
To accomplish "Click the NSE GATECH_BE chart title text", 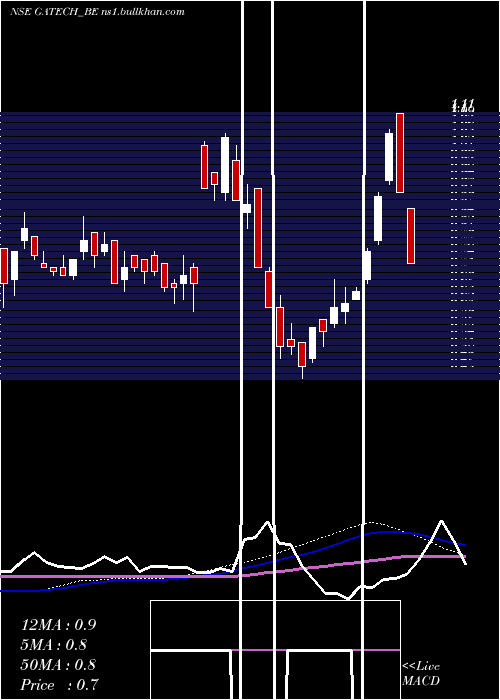I will [x=97, y=12].
